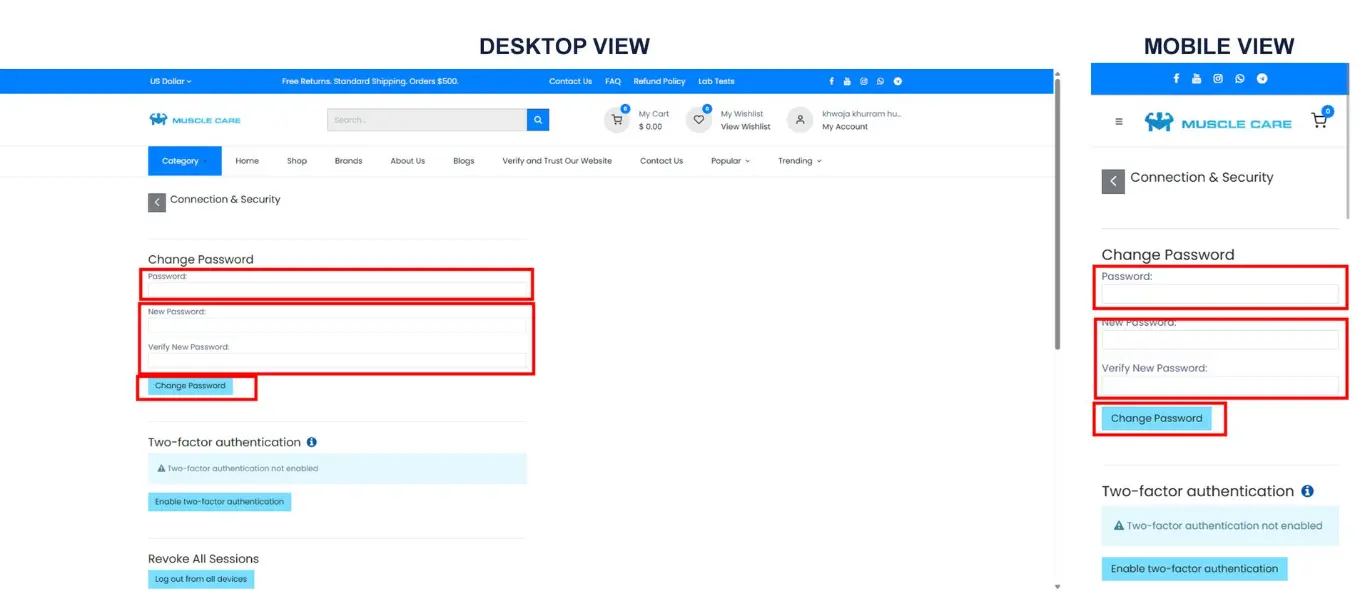Screen dimensions: 1370x591
Task: Open the Brands menu item
Action: pos(348,161)
